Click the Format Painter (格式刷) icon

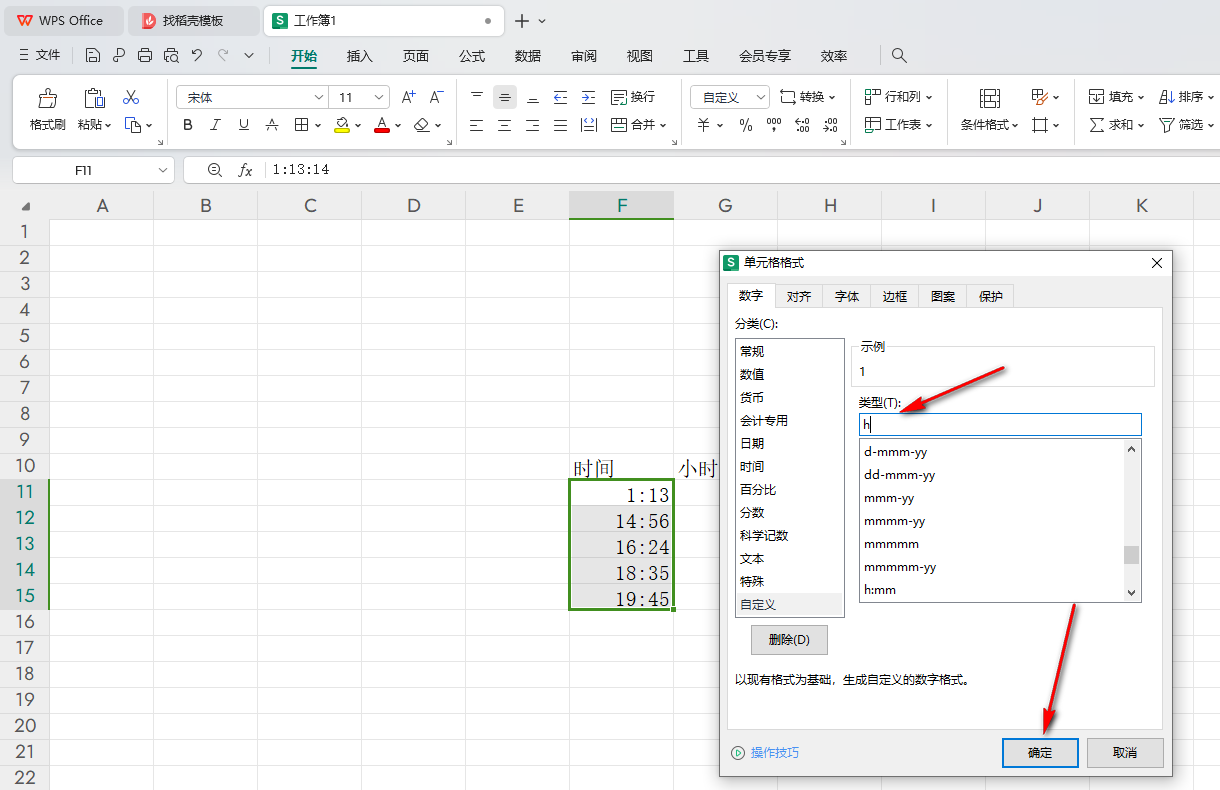pos(47,98)
